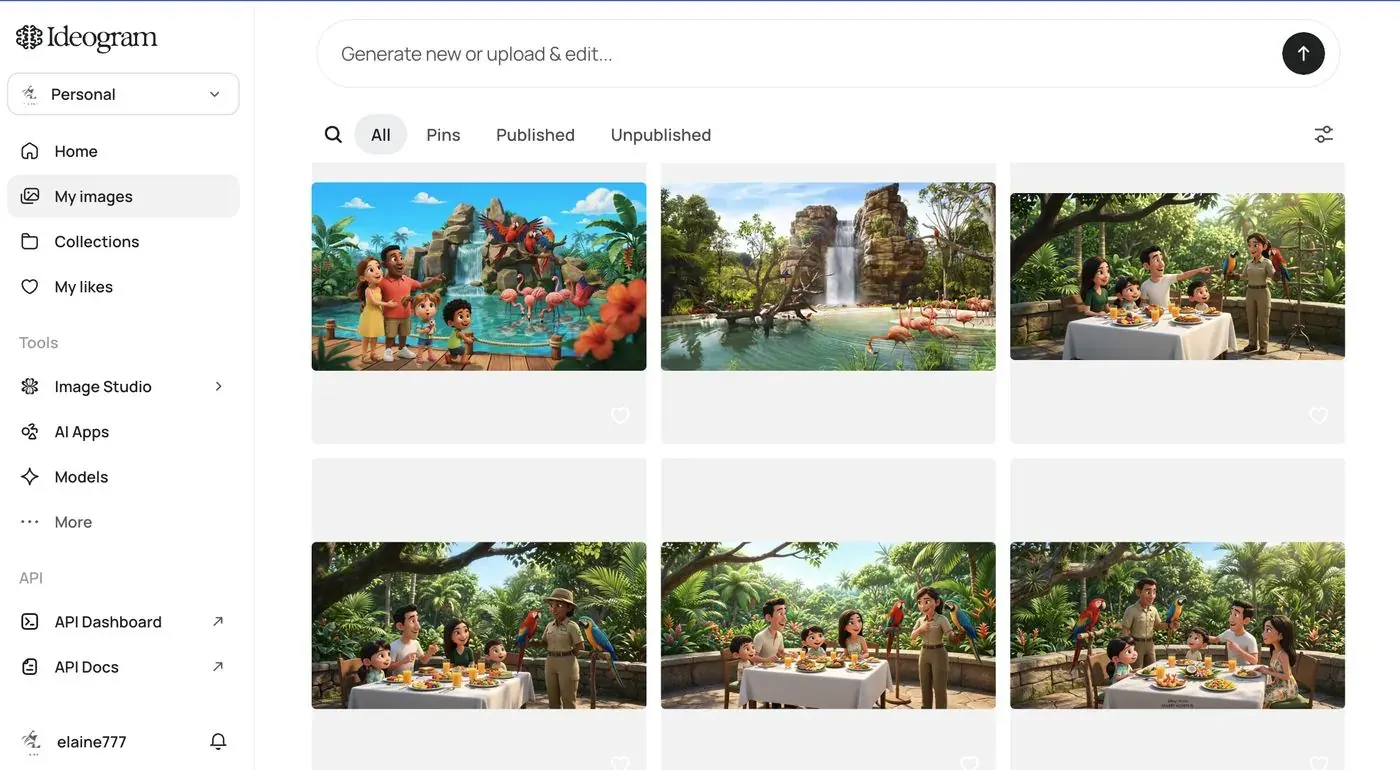Like the dad pointing parrots image

[x=1318, y=415]
